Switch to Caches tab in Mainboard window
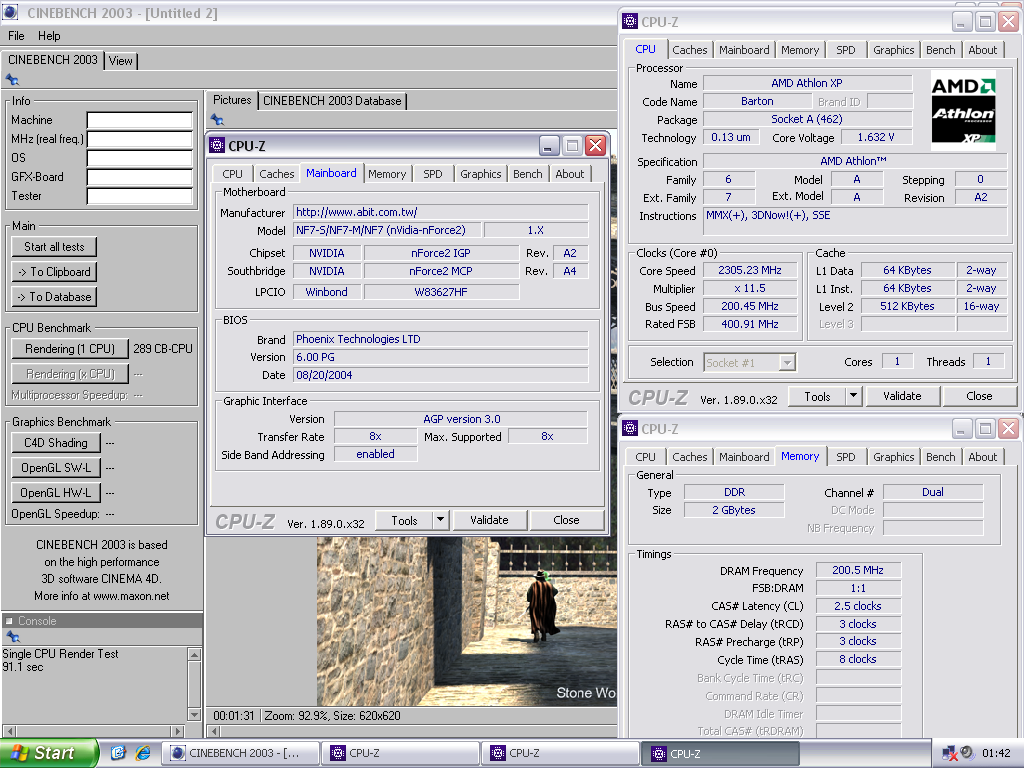This screenshot has width=1024, height=768. pyautogui.click(x=276, y=174)
